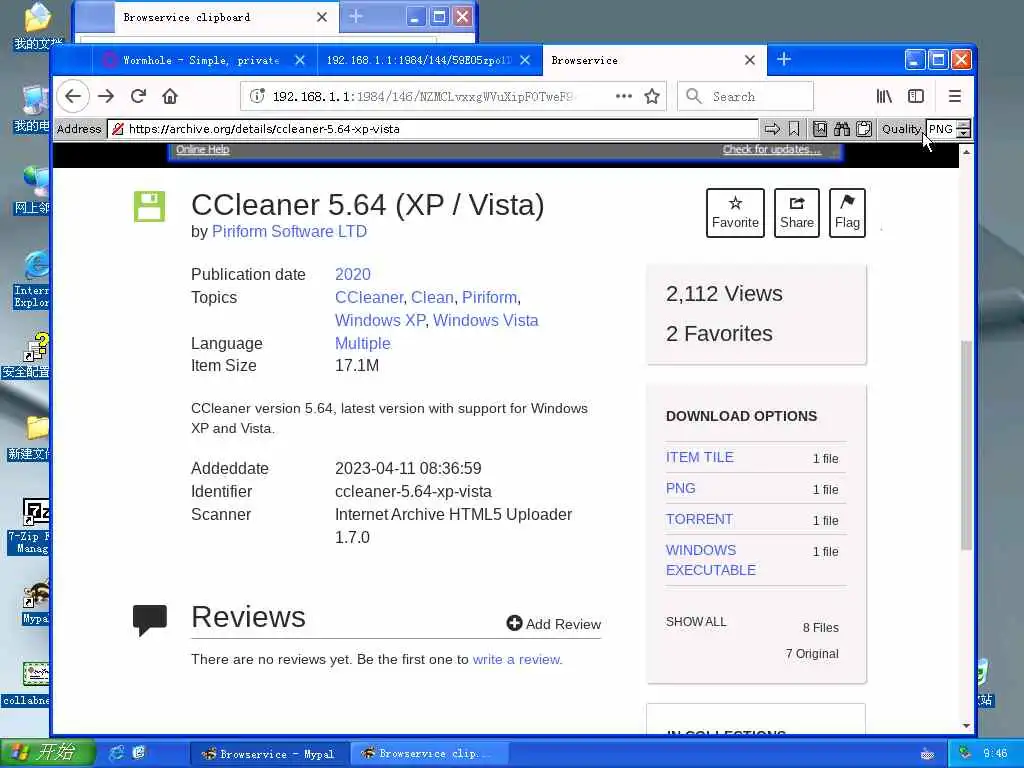Download the PNG option
This screenshot has height=768, width=1024.
tap(680, 488)
